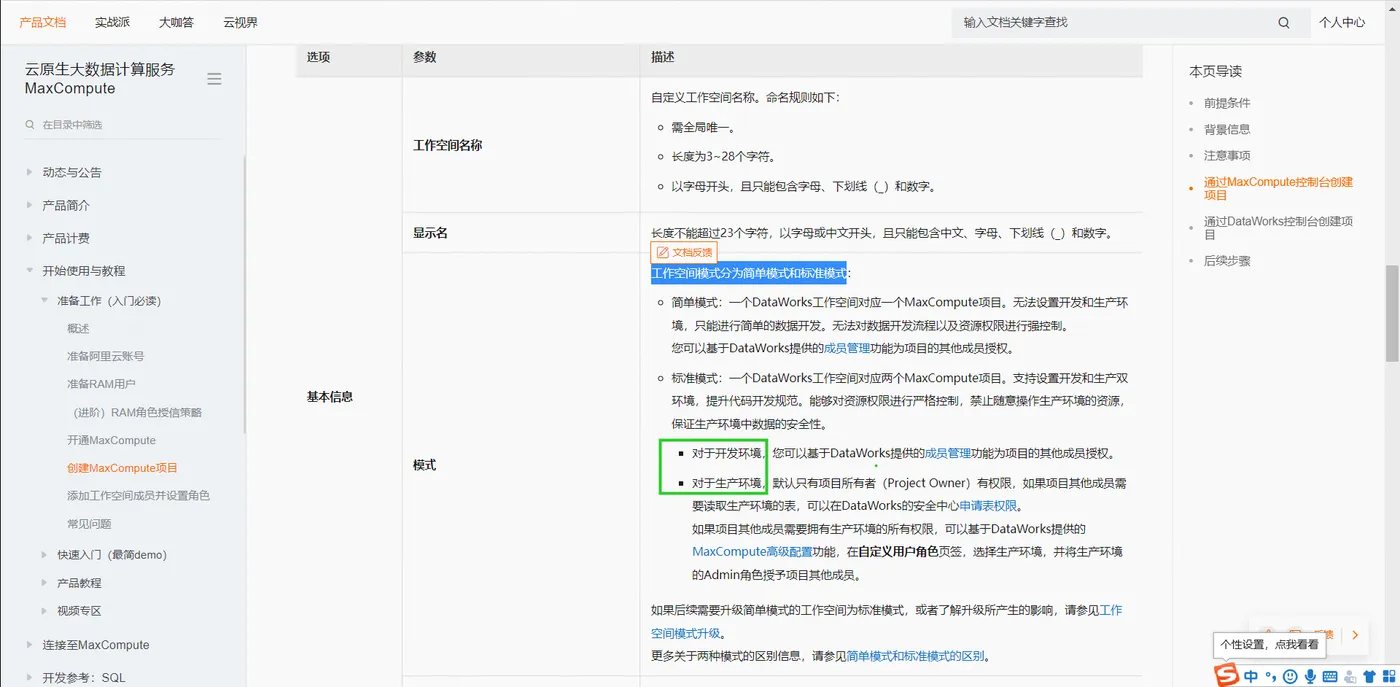The width and height of the screenshot is (1400, 687).
Task: Activate voice input microphone icon
Action: pyautogui.click(x=1309, y=676)
